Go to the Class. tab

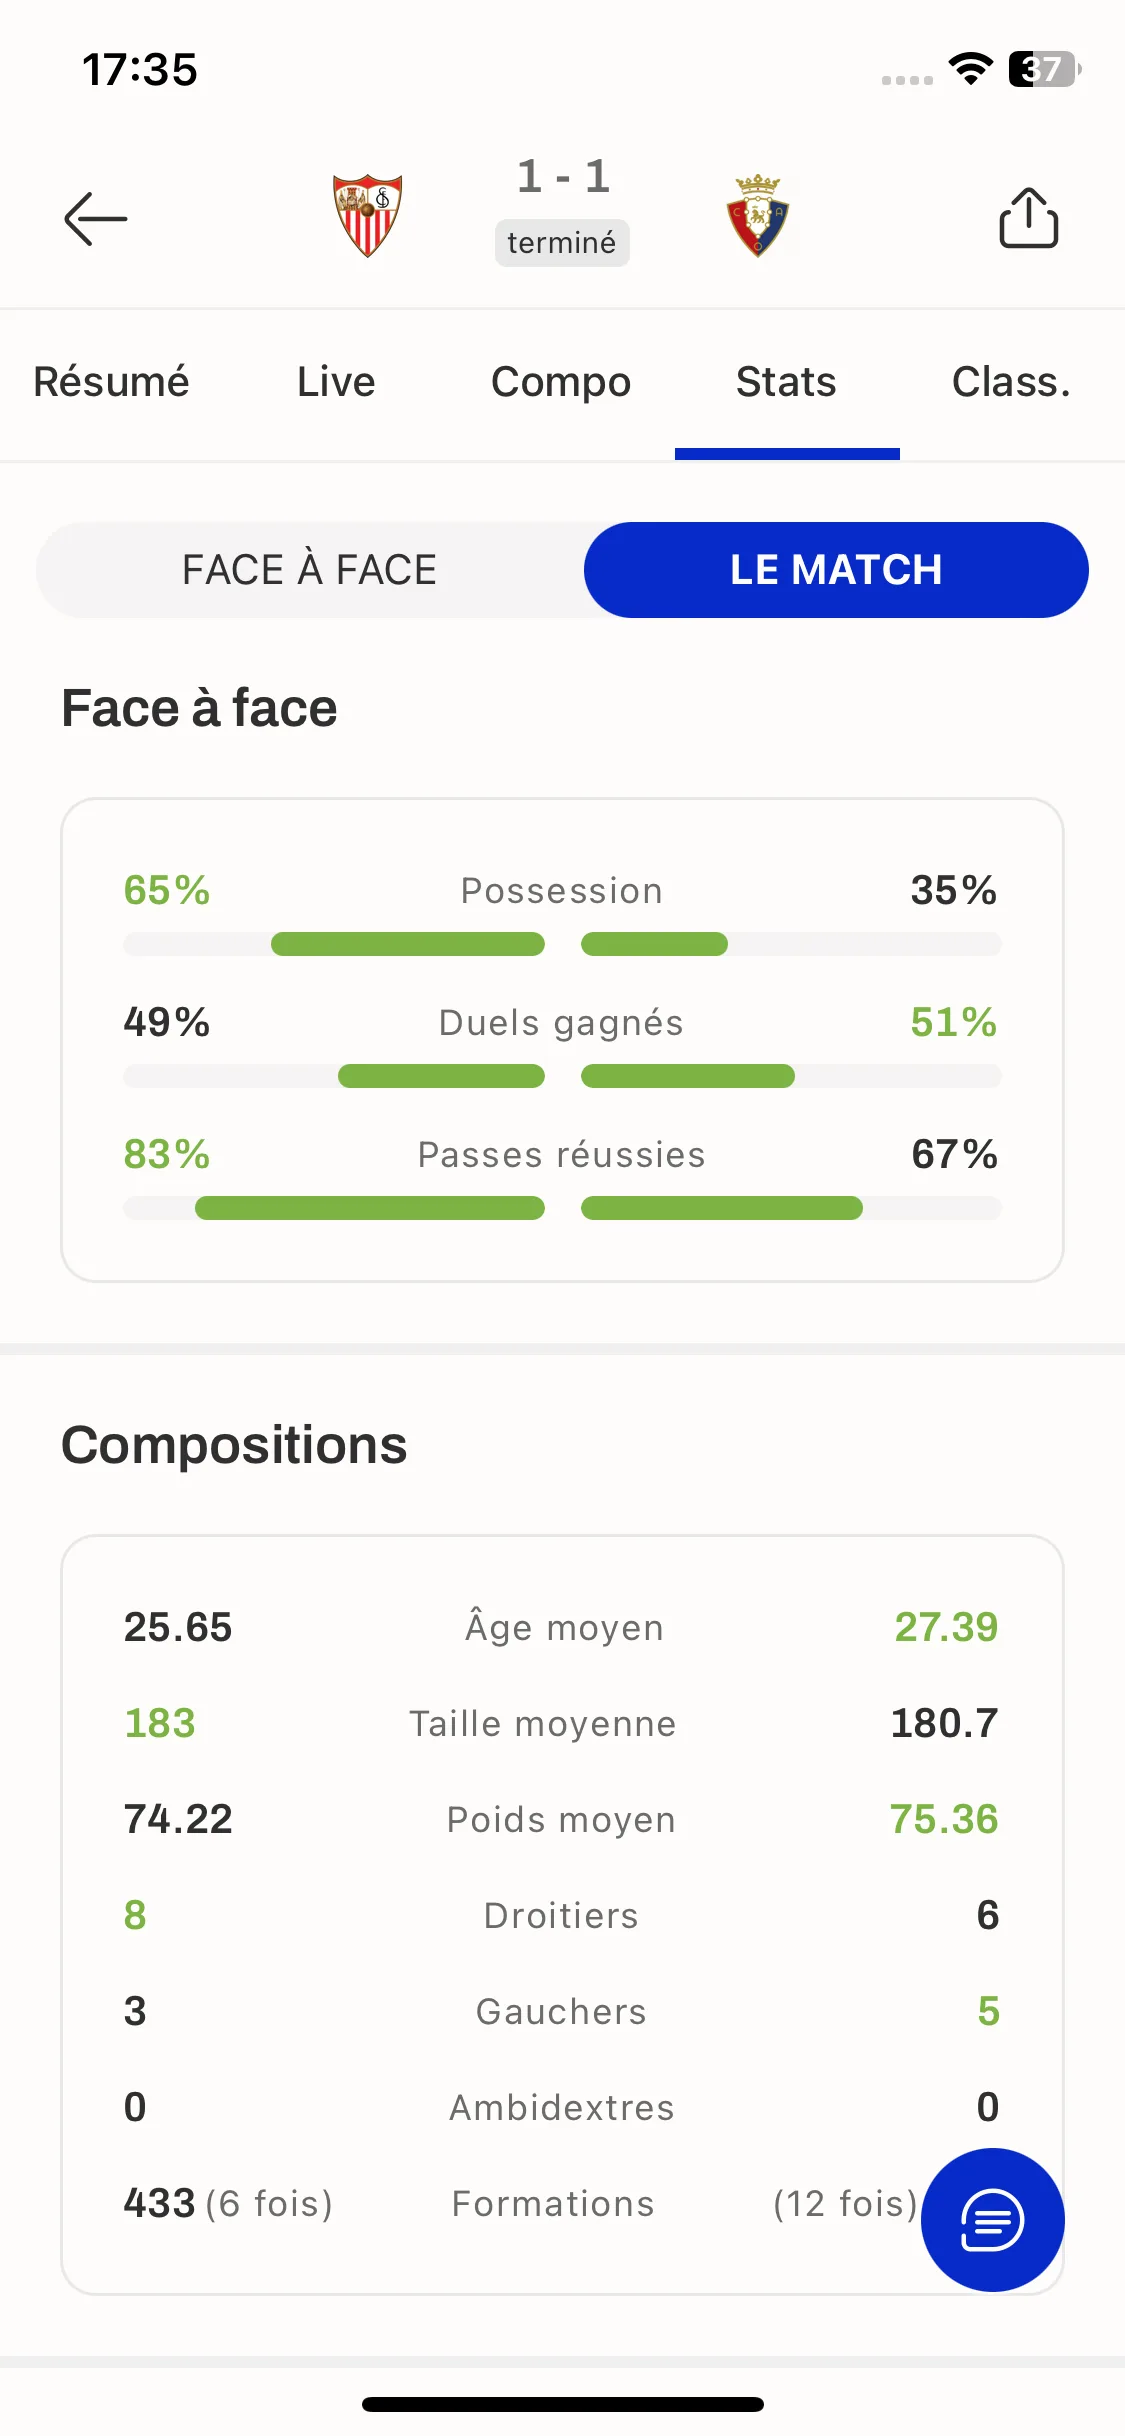point(1011,382)
